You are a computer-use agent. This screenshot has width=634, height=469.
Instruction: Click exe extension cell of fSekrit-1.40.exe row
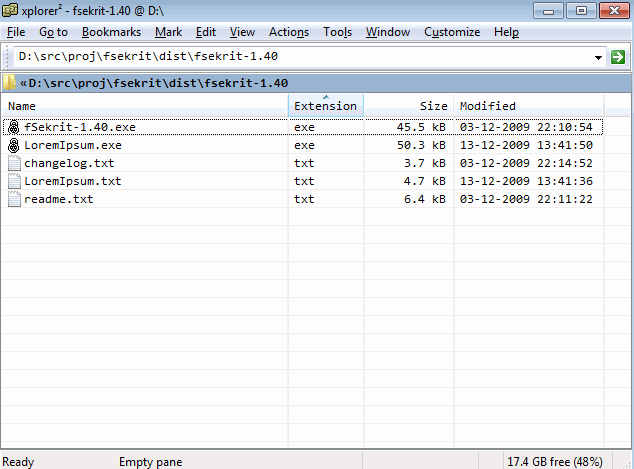pyautogui.click(x=304, y=127)
